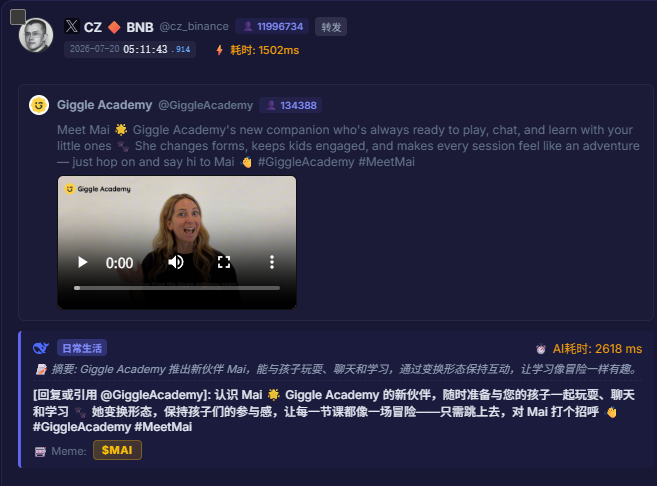
Task: Click the #MeetMai hashtag in English tweet
Action: point(386,162)
